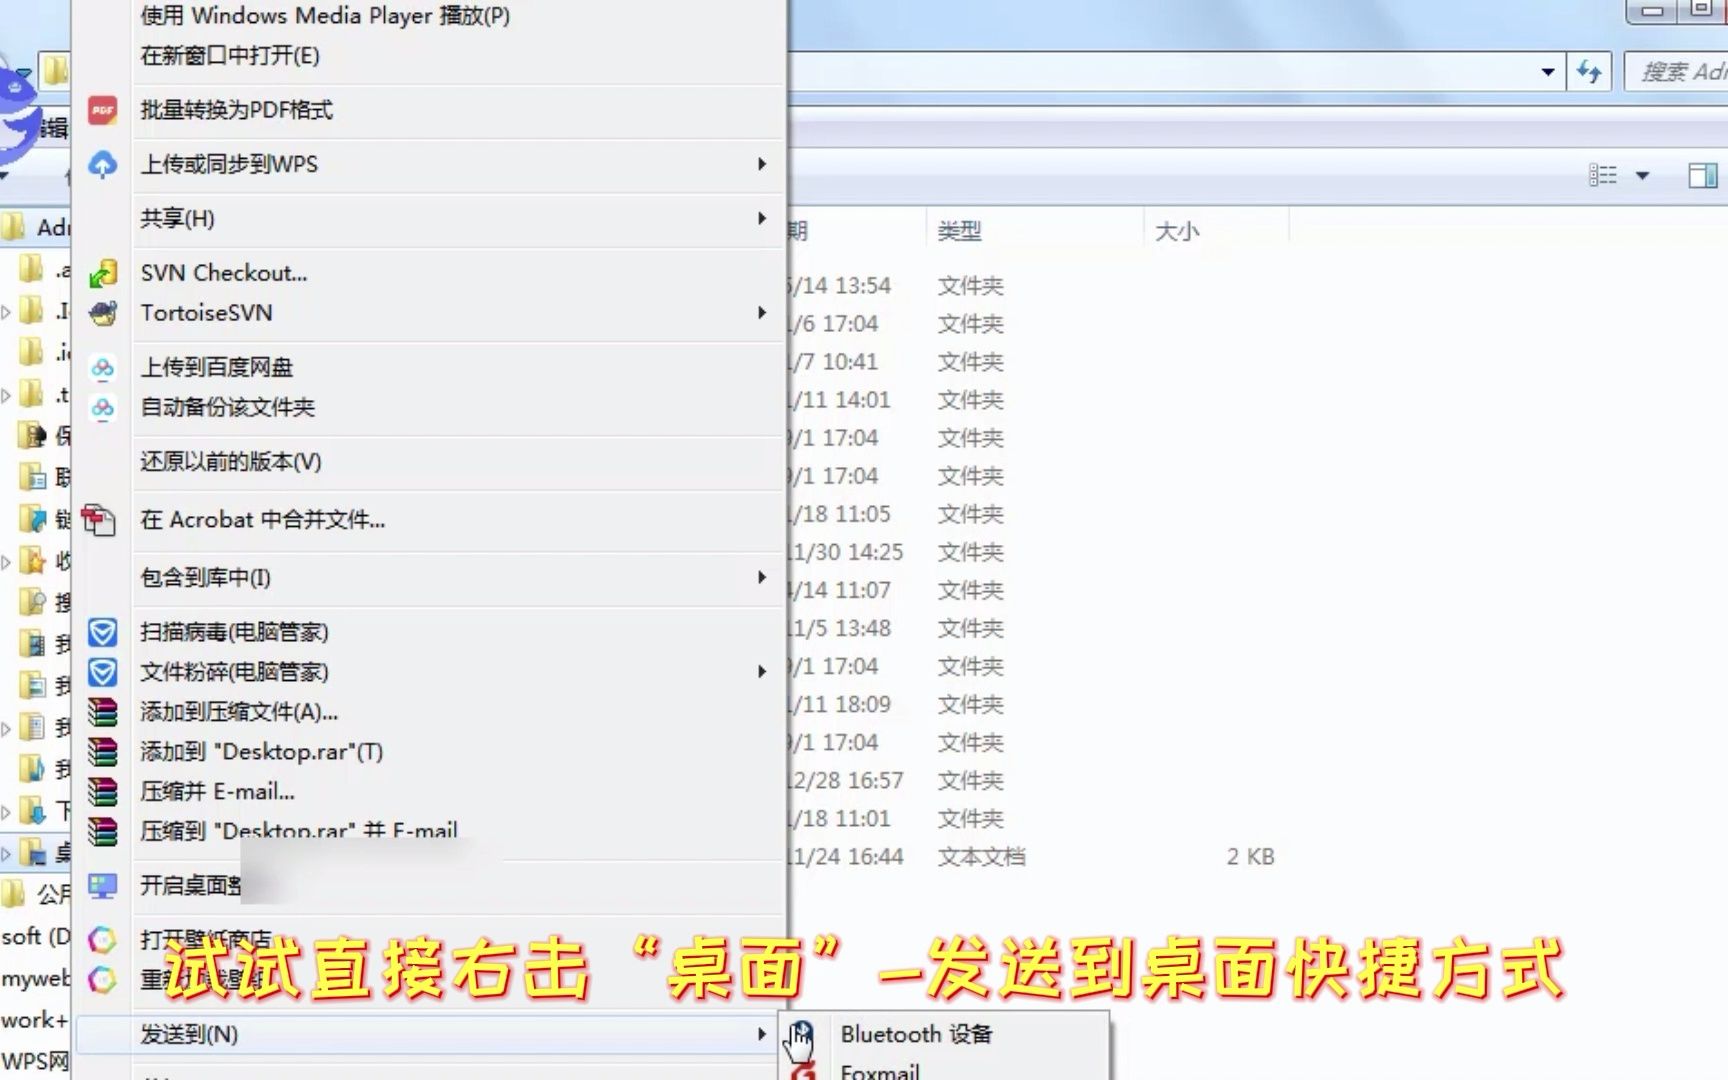Image resolution: width=1728 pixels, height=1080 pixels.
Task: Click the 文件粉碎(电脑管家) shield icon
Action: tap(101, 672)
